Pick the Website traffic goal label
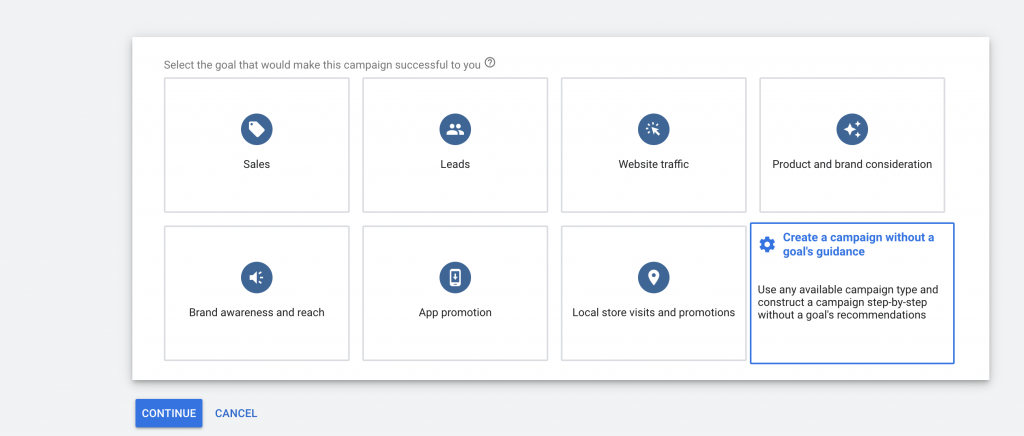 tap(653, 164)
